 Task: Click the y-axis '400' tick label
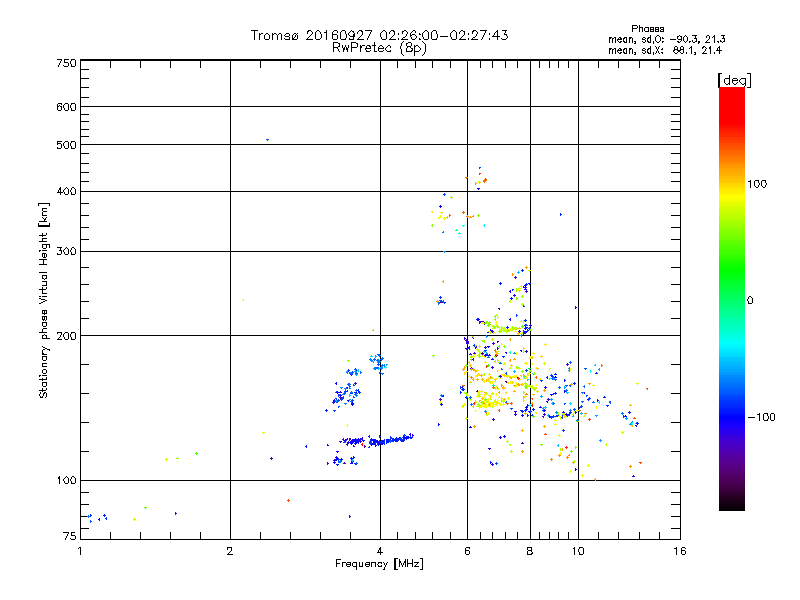(67, 192)
